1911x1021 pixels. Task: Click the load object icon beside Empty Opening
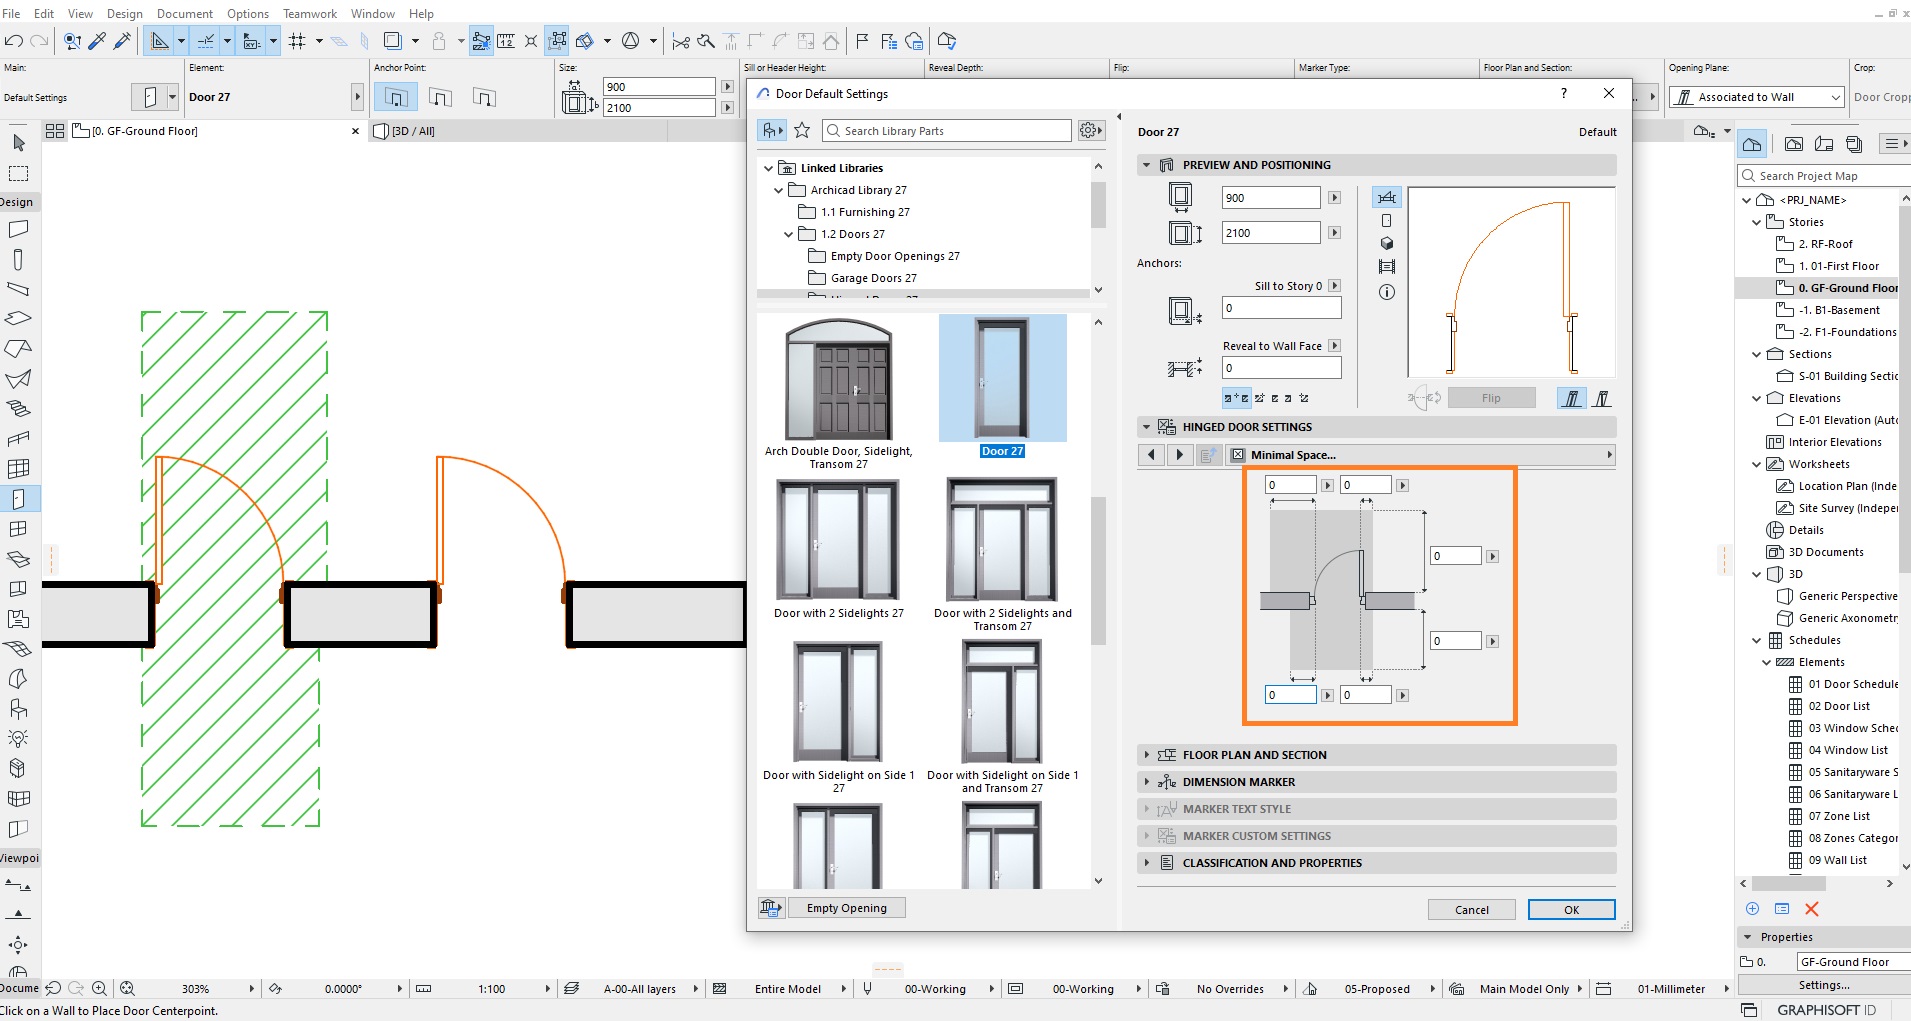(x=770, y=908)
